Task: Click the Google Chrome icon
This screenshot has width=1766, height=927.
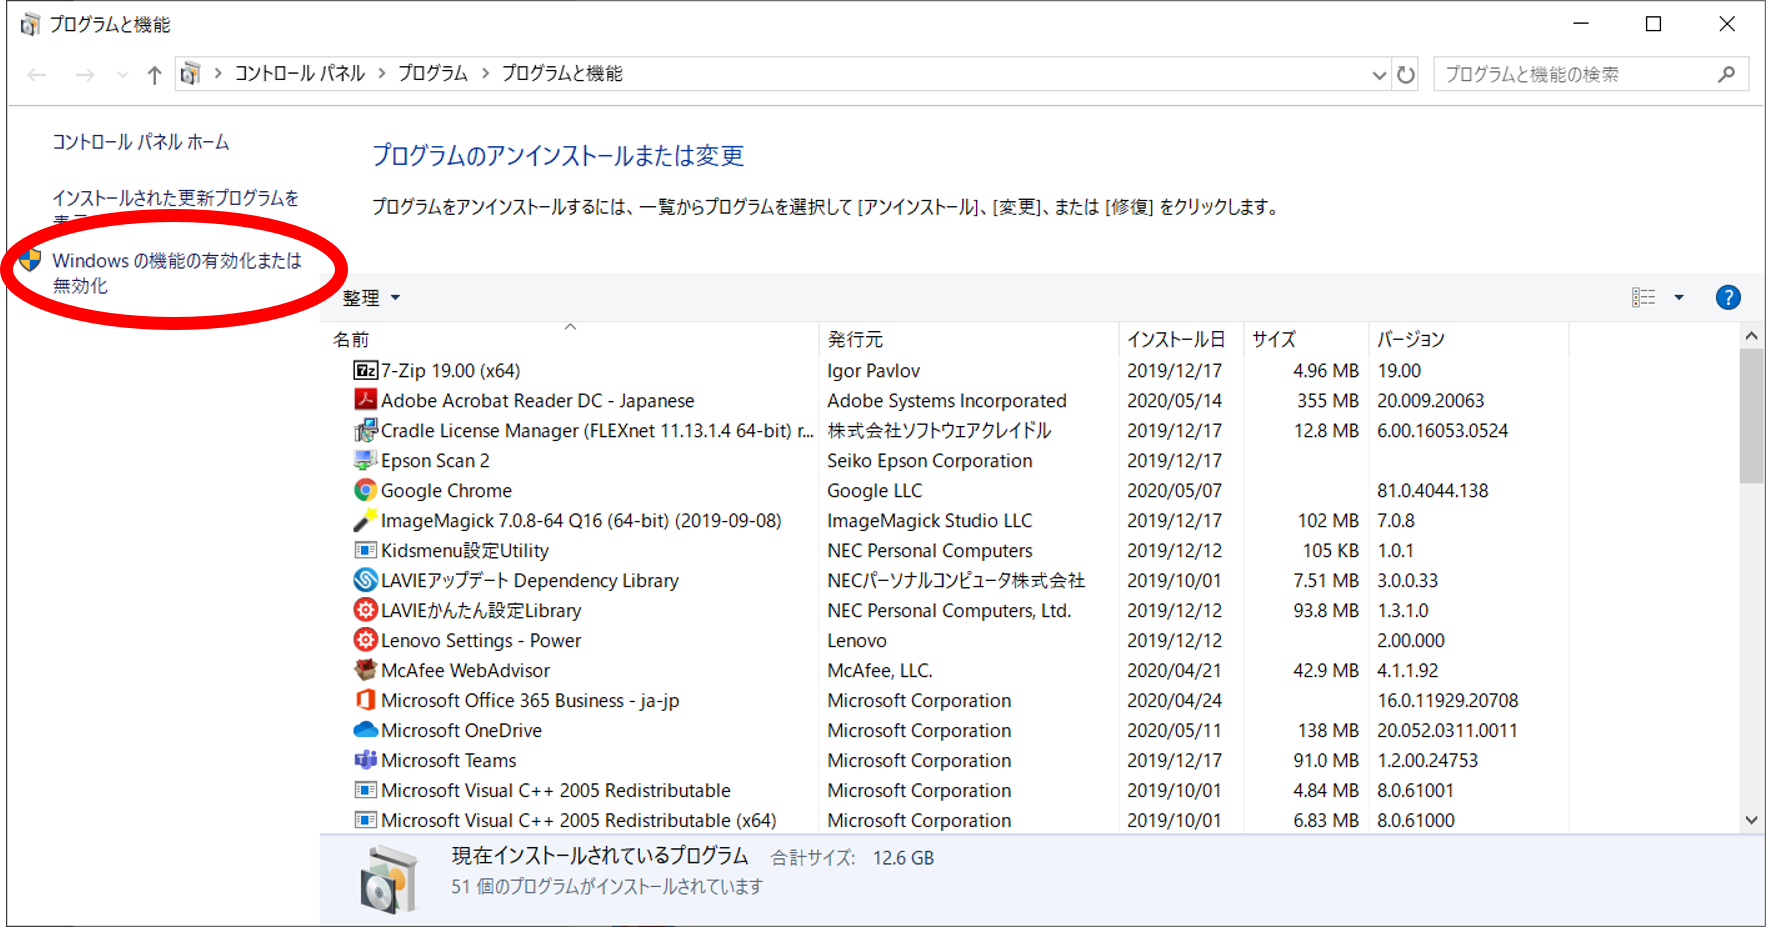Action: tap(365, 490)
